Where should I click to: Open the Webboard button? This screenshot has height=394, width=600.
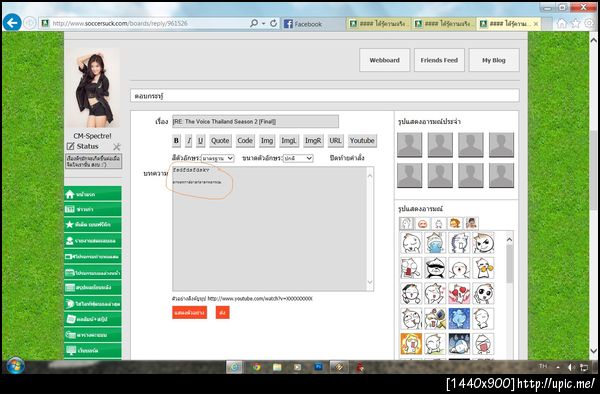[x=385, y=60]
